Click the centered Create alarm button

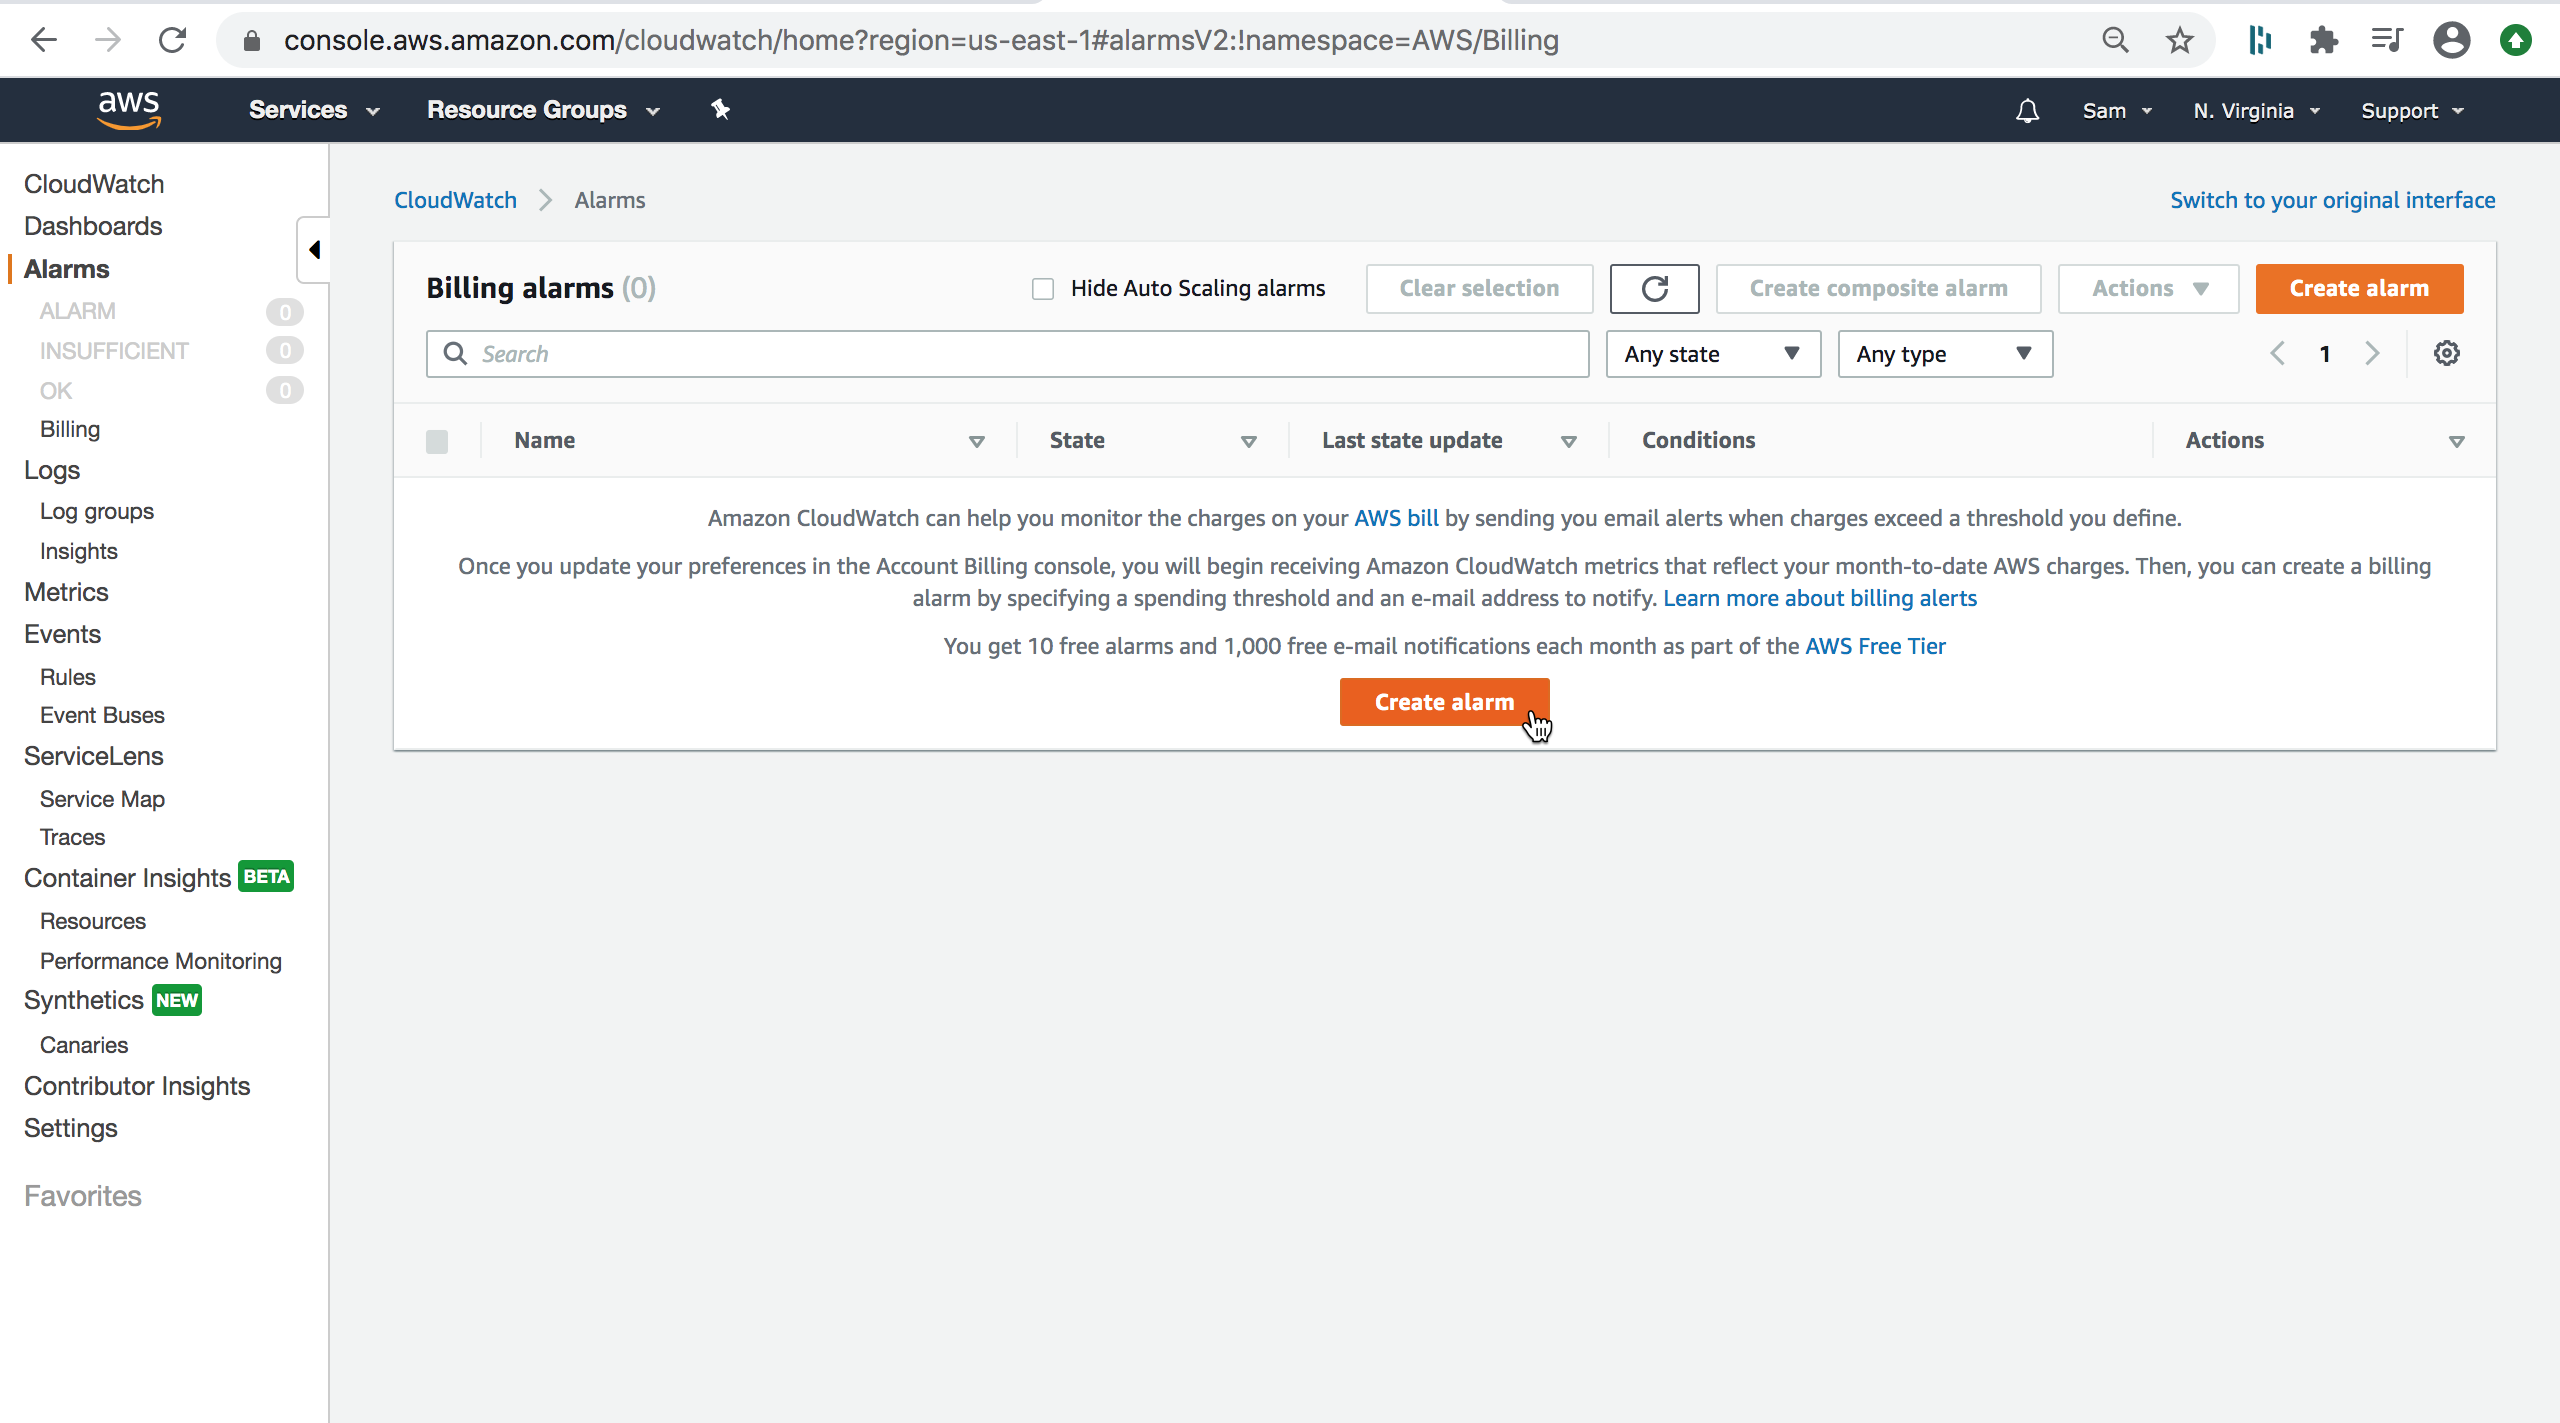pyautogui.click(x=1444, y=702)
